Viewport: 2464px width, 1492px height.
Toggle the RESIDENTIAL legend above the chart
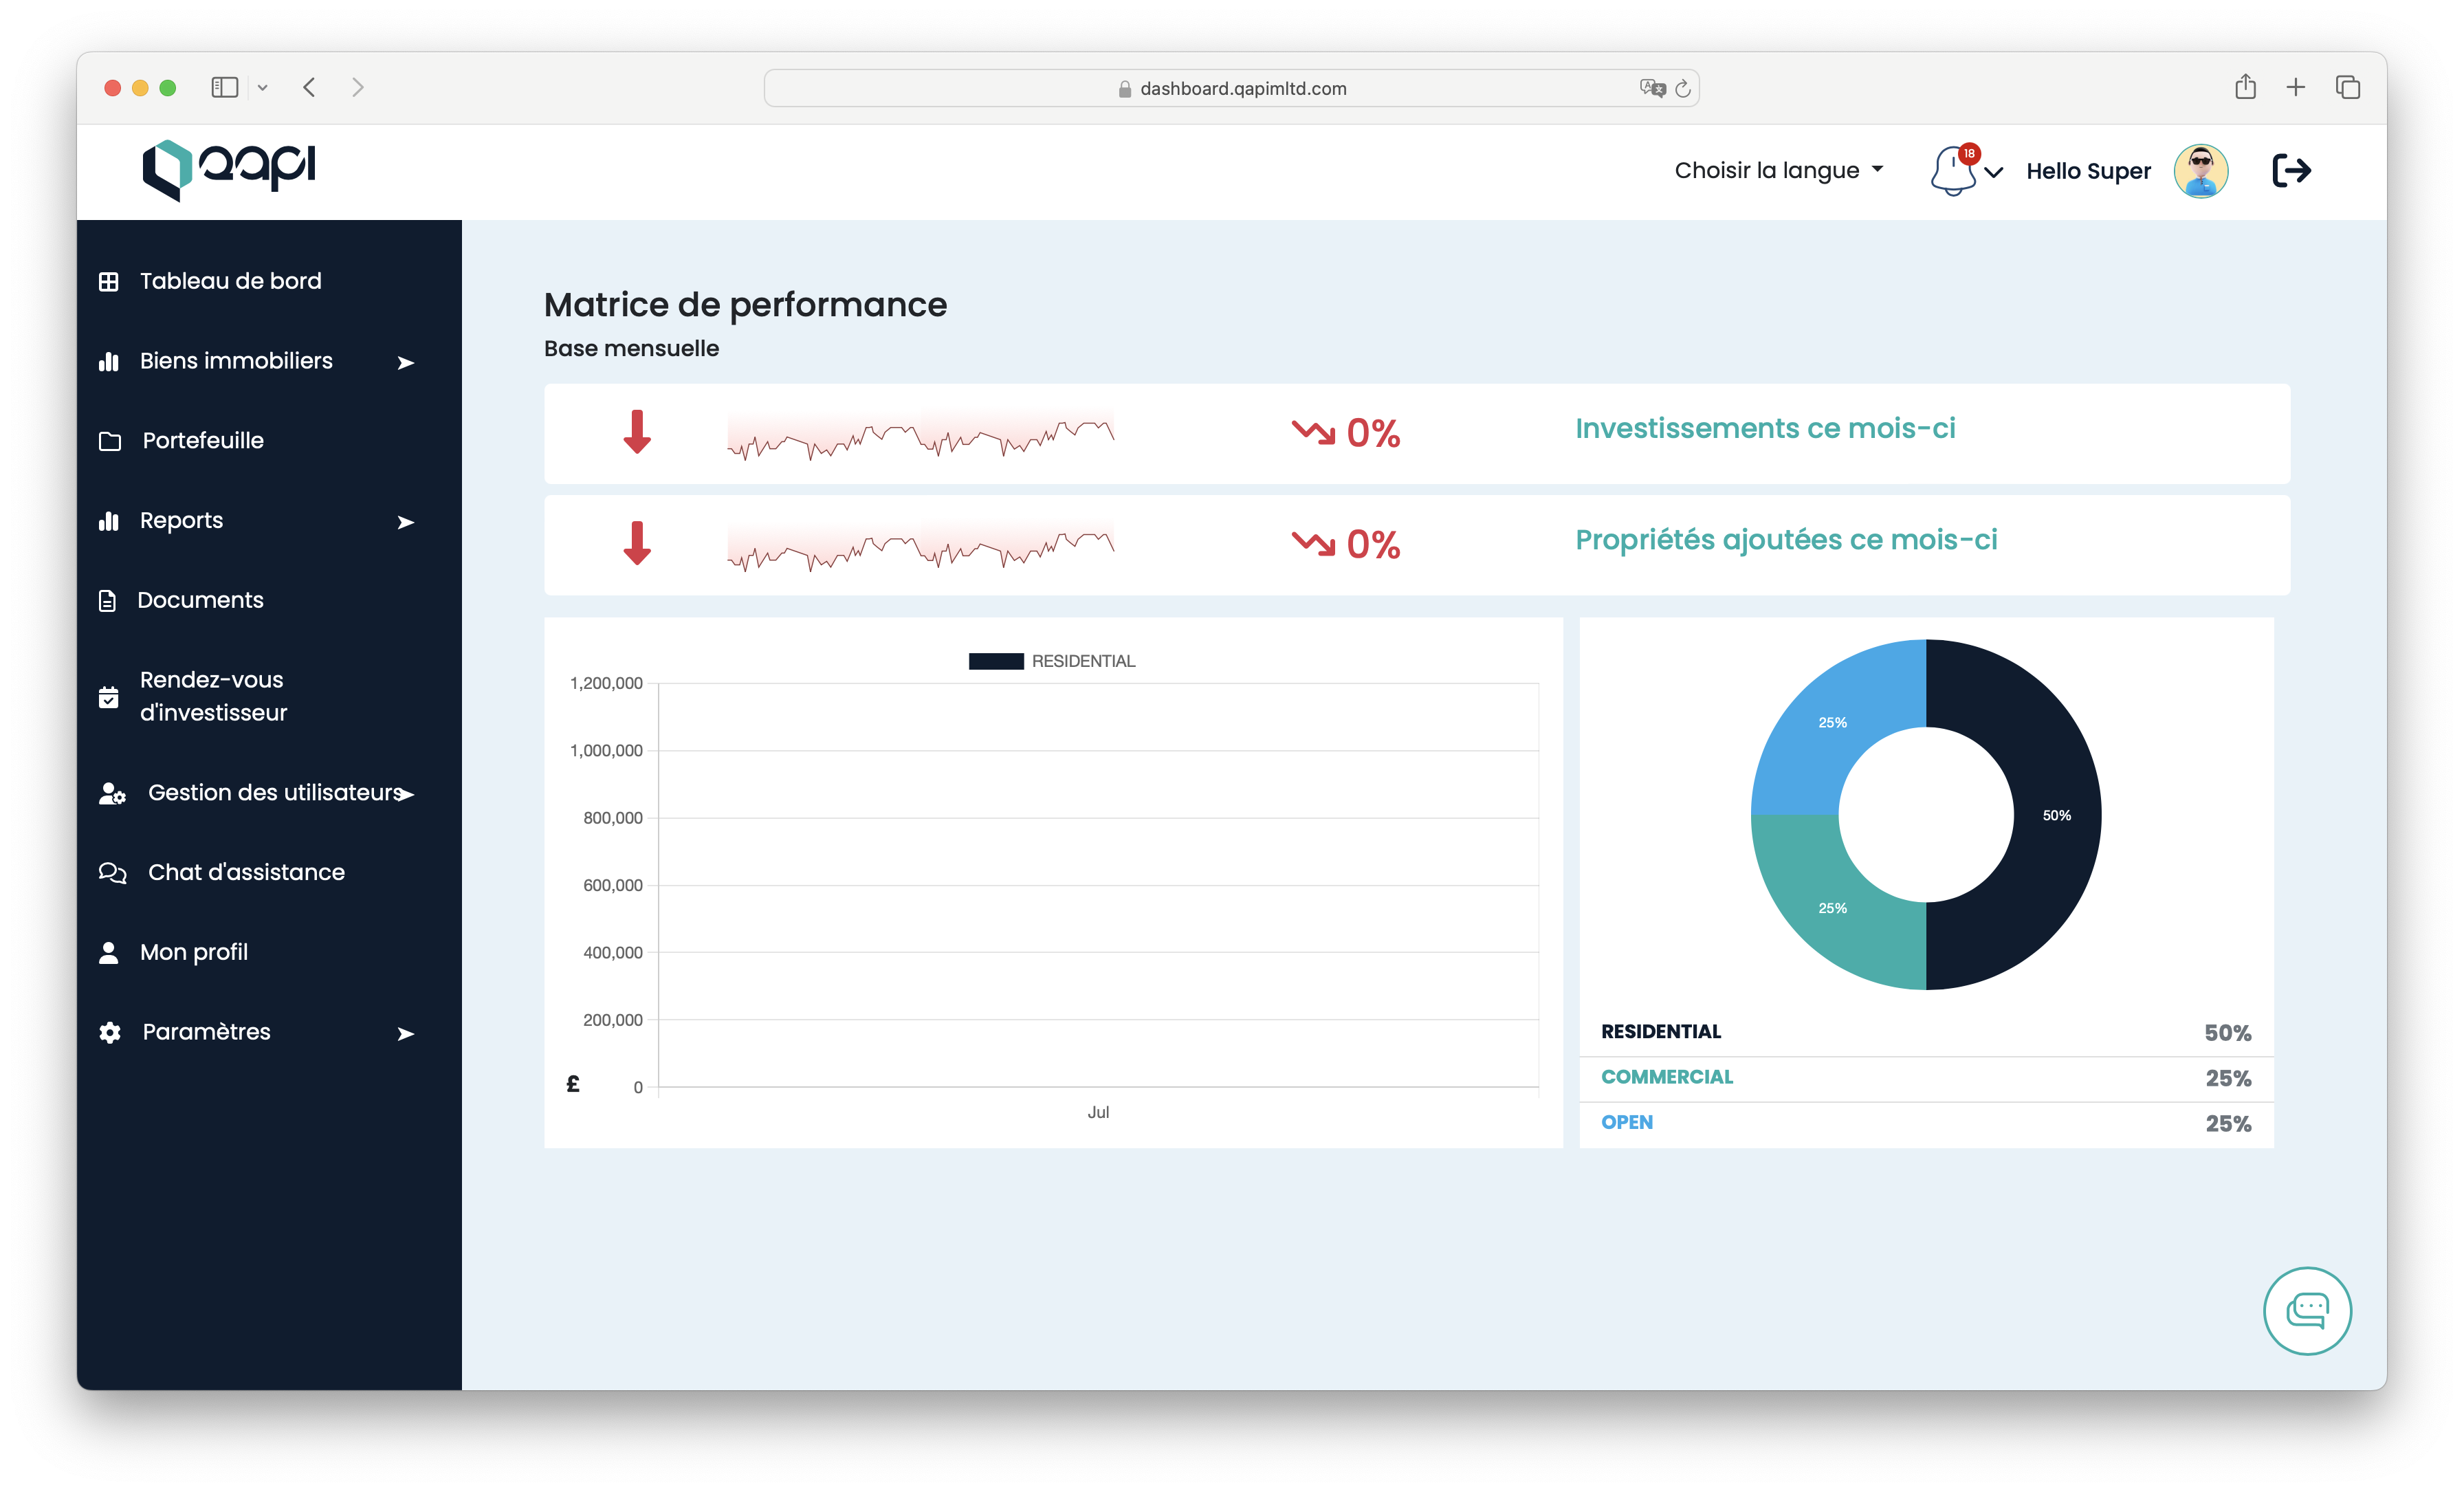1052,660
